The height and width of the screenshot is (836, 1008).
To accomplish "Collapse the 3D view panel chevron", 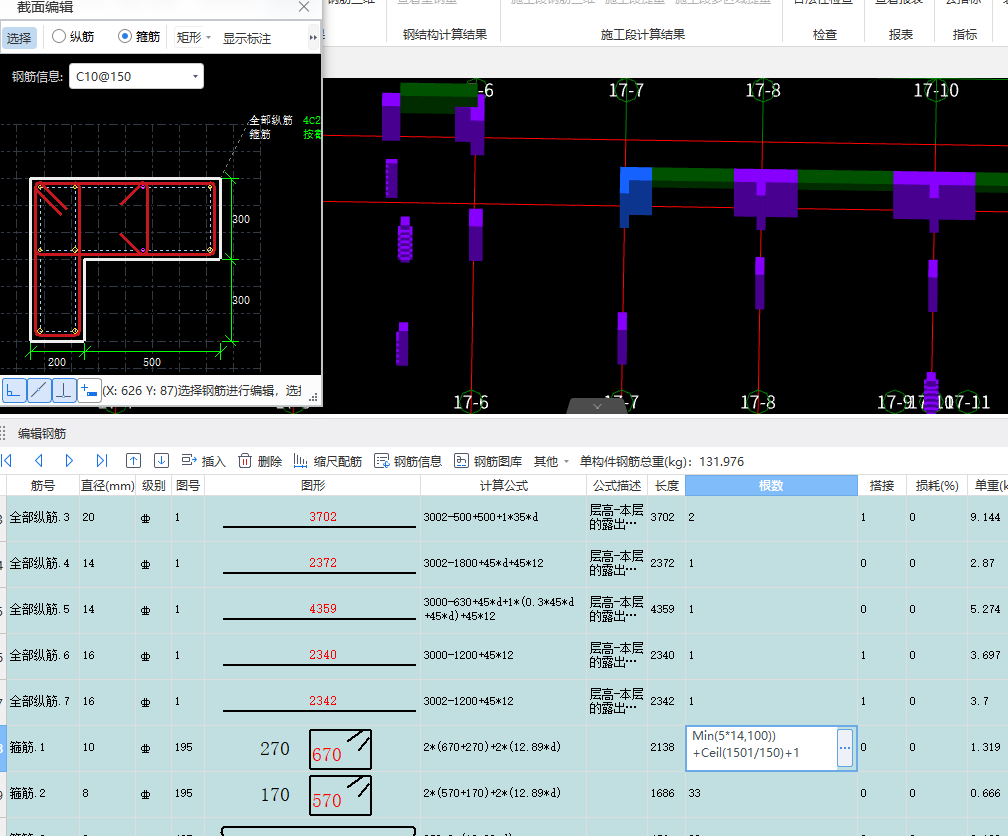I will [x=597, y=406].
